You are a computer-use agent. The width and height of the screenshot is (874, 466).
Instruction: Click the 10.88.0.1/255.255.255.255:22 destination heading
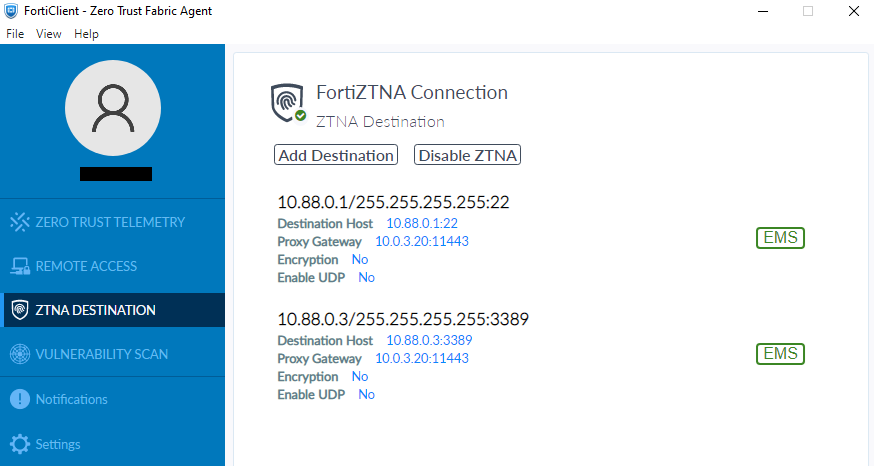[394, 202]
